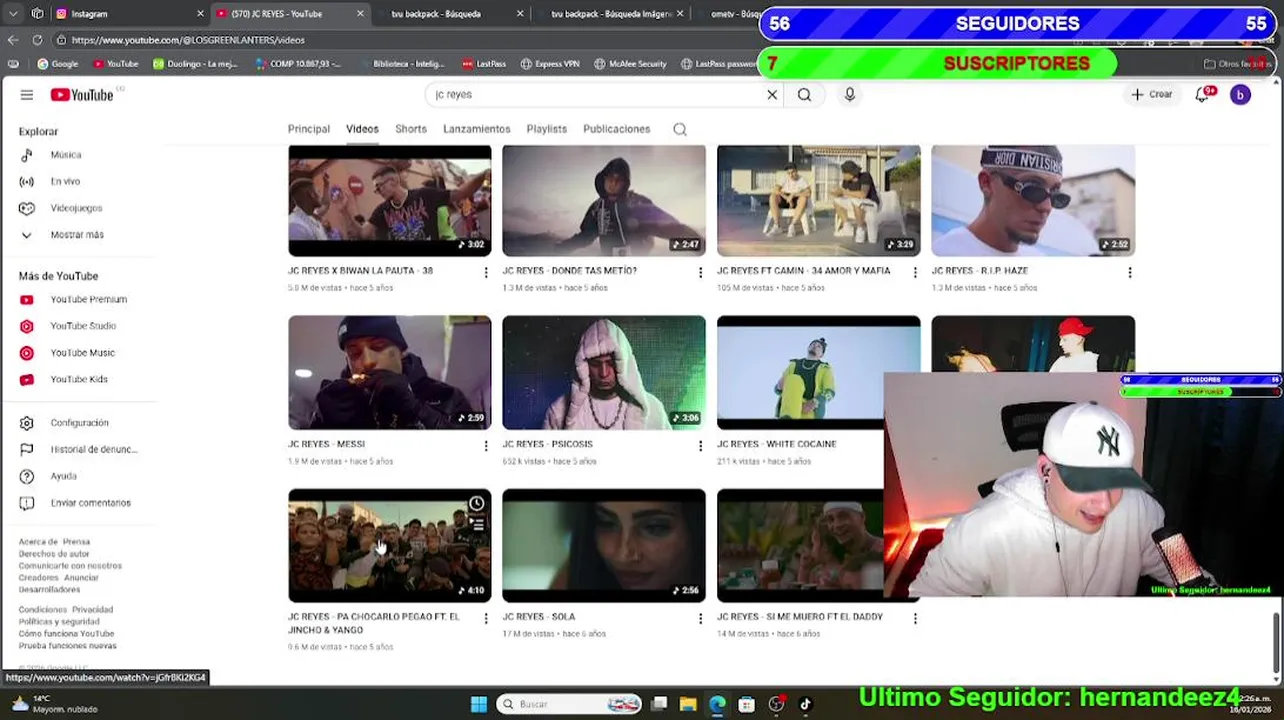The height and width of the screenshot is (720, 1284).
Task: Switch to the Principal channel tab
Action: point(309,129)
